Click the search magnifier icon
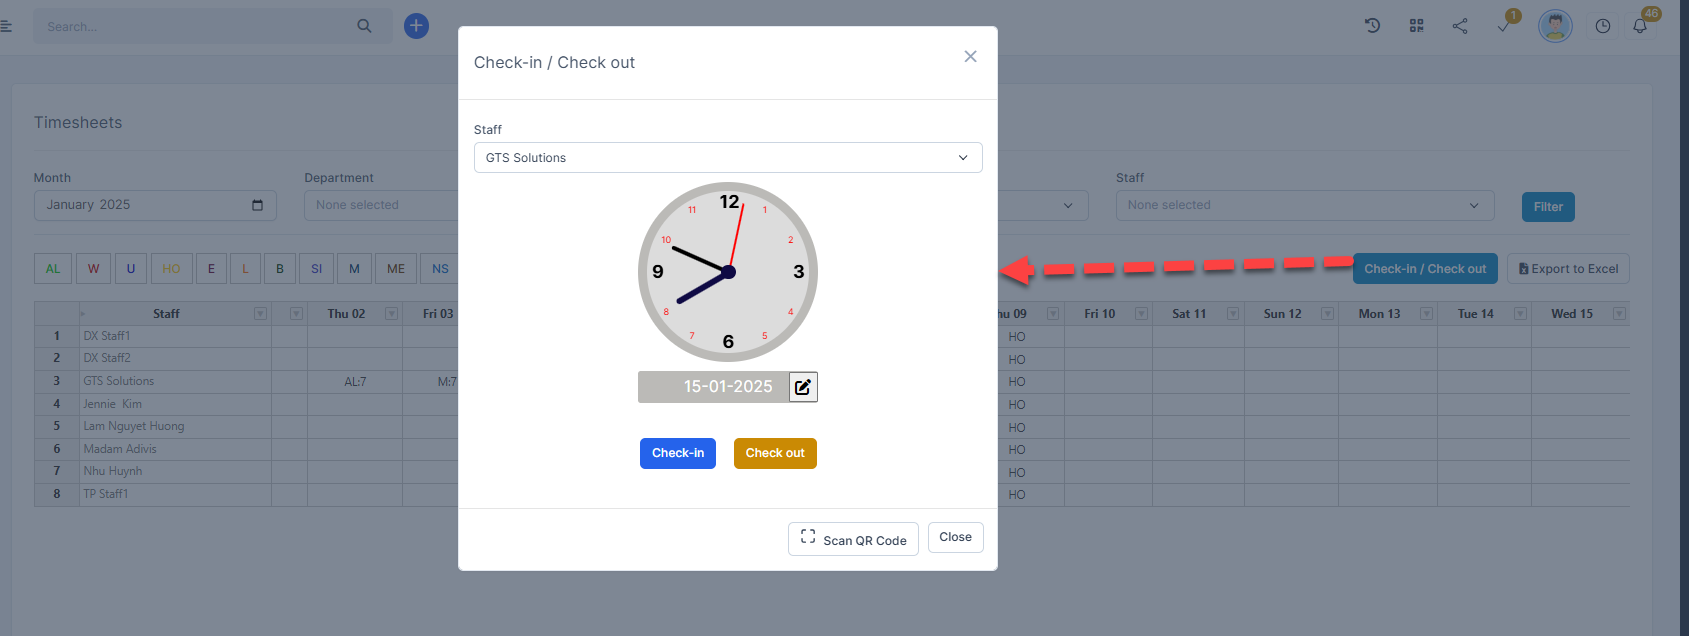This screenshot has width=1689, height=636. point(364,26)
